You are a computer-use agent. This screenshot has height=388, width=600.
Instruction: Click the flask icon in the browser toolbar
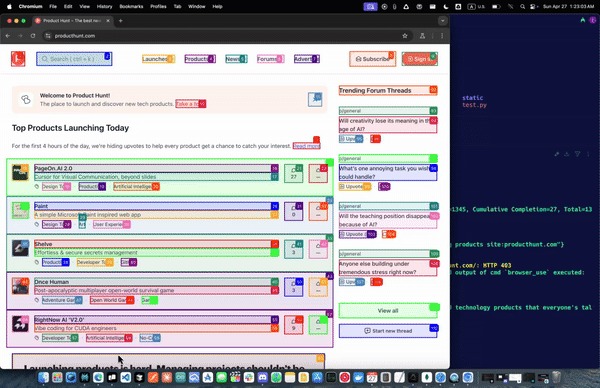tap(422, 36)
